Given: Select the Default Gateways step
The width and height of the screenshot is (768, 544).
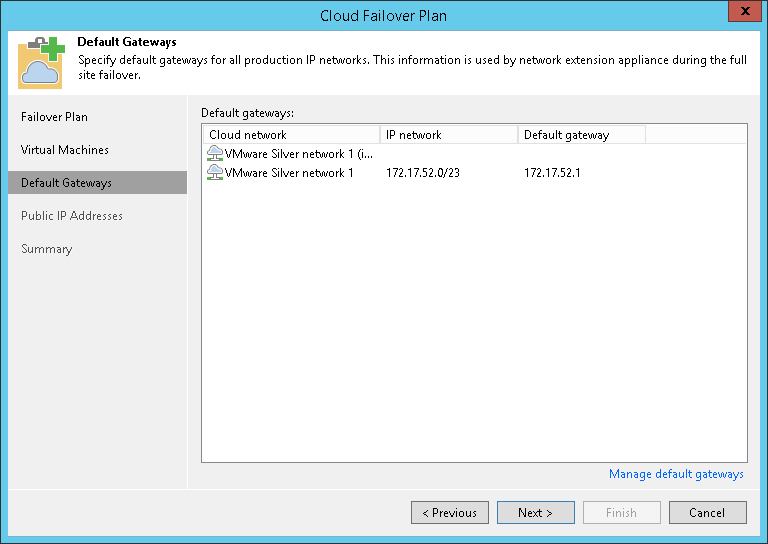Looking at the screenshot, I should coord(97,183).
